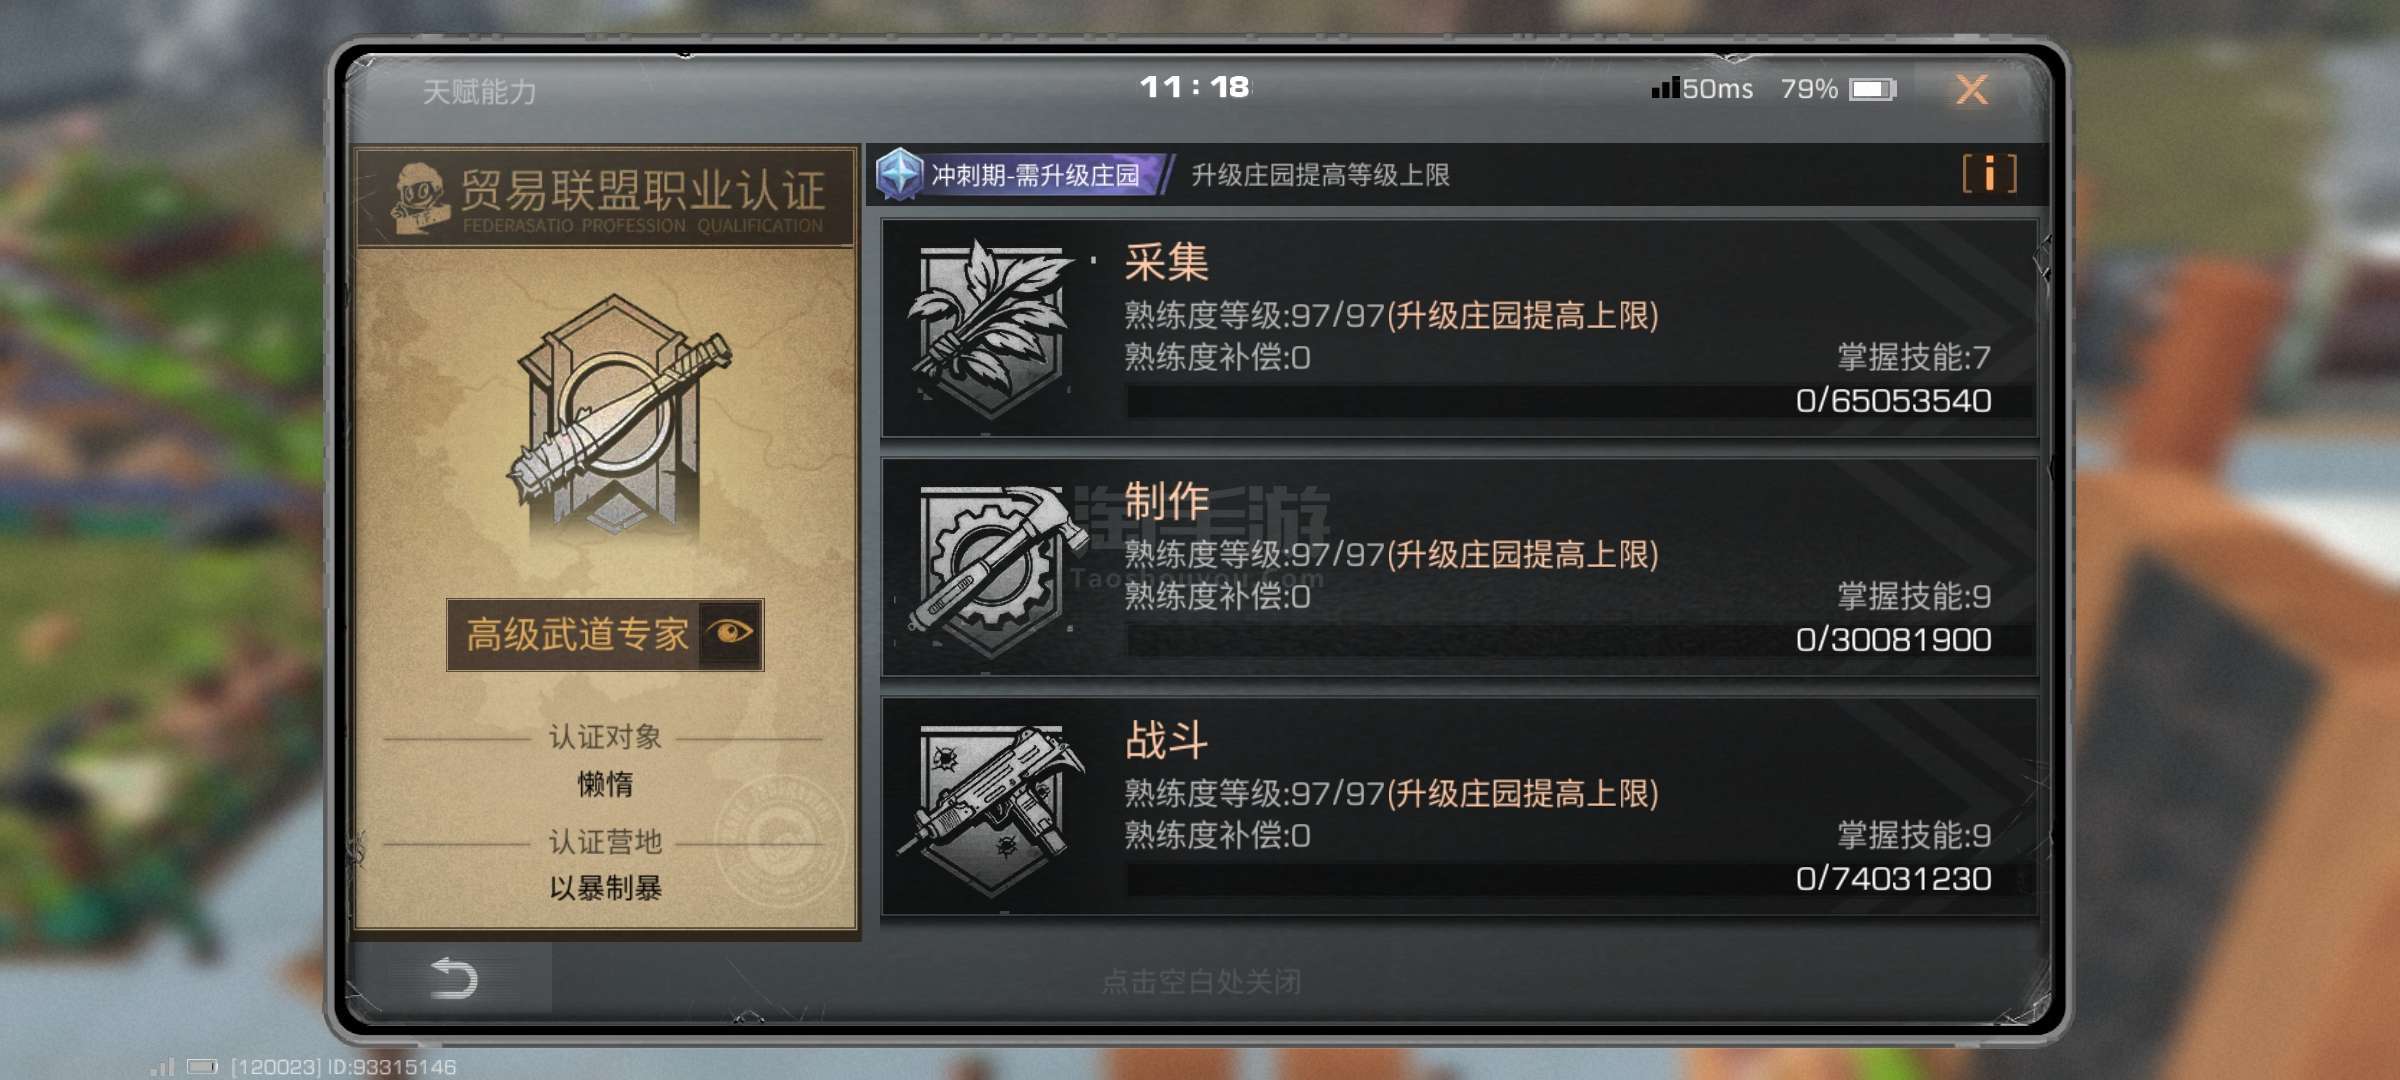Image resolution: width=2400 pixels, height=1080 pixels.
Task: Click the blue star stage badge icon
Action: click(899, 174)
